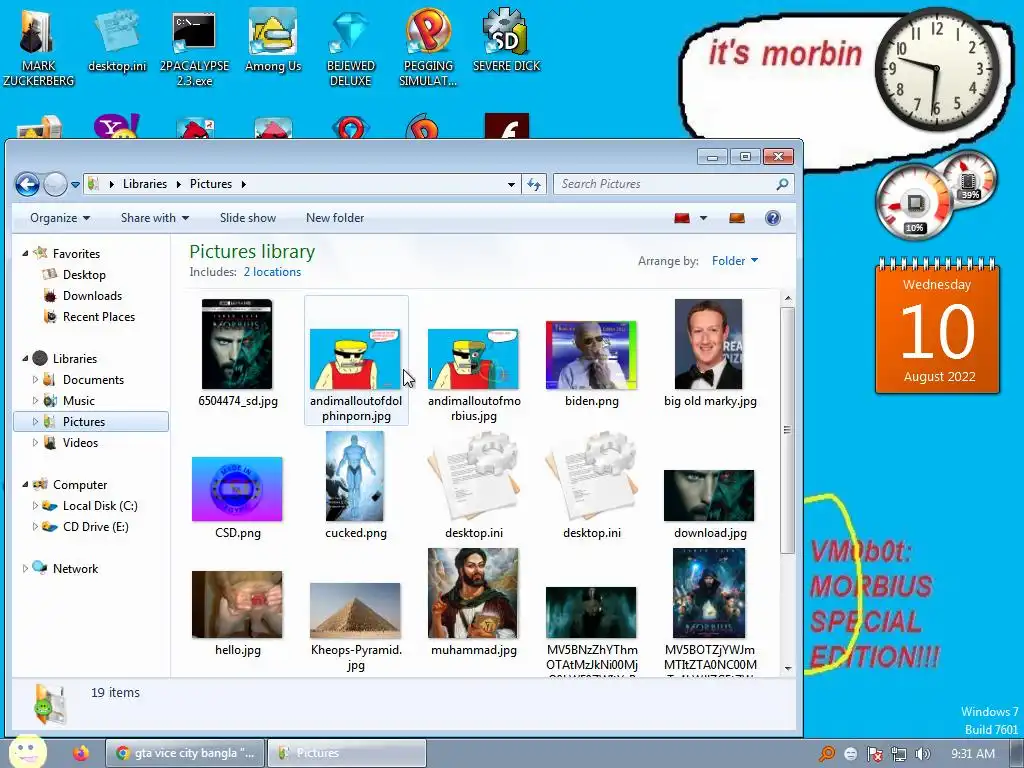
Task: Click the Search Pictures field
Action: point(673,184)
